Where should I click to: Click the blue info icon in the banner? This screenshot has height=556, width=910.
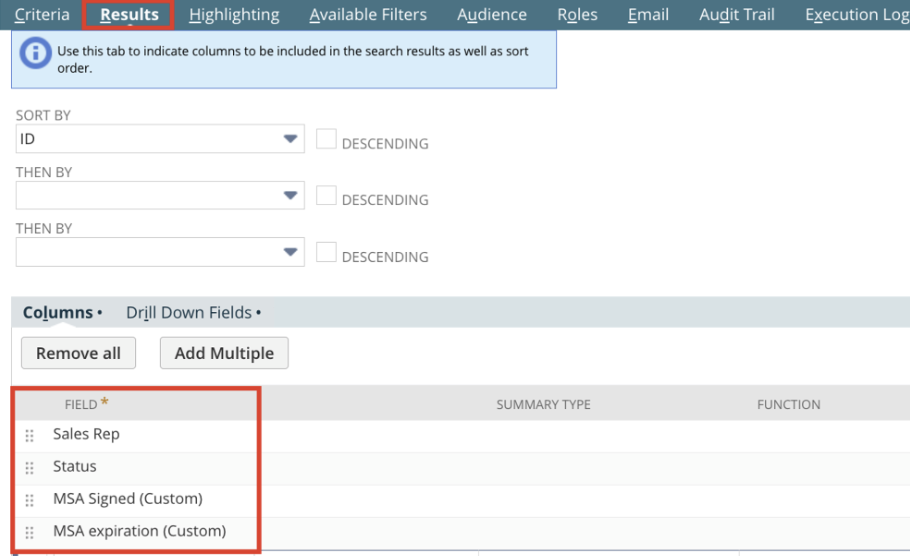click(35, 53)
